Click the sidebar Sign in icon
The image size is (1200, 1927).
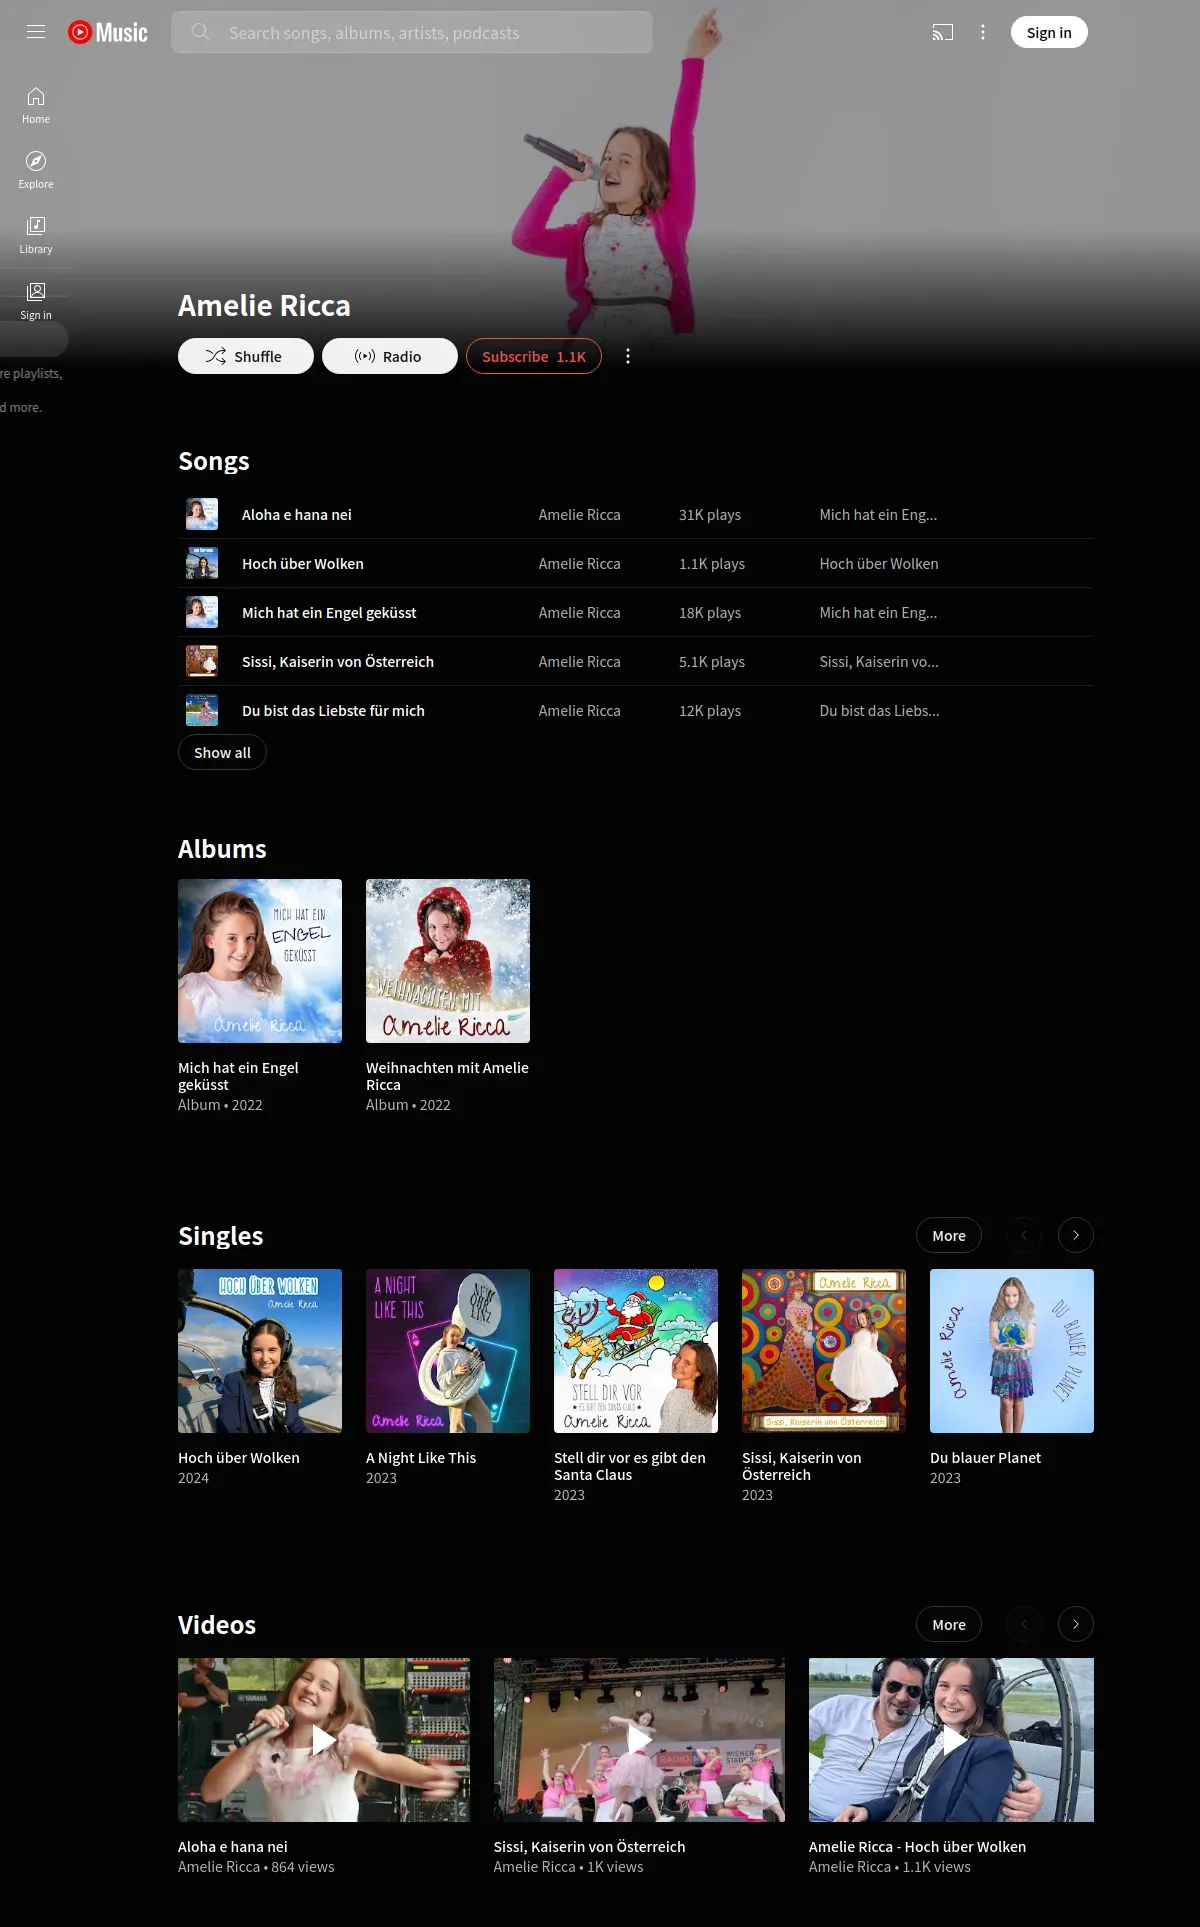pos(36,300)
